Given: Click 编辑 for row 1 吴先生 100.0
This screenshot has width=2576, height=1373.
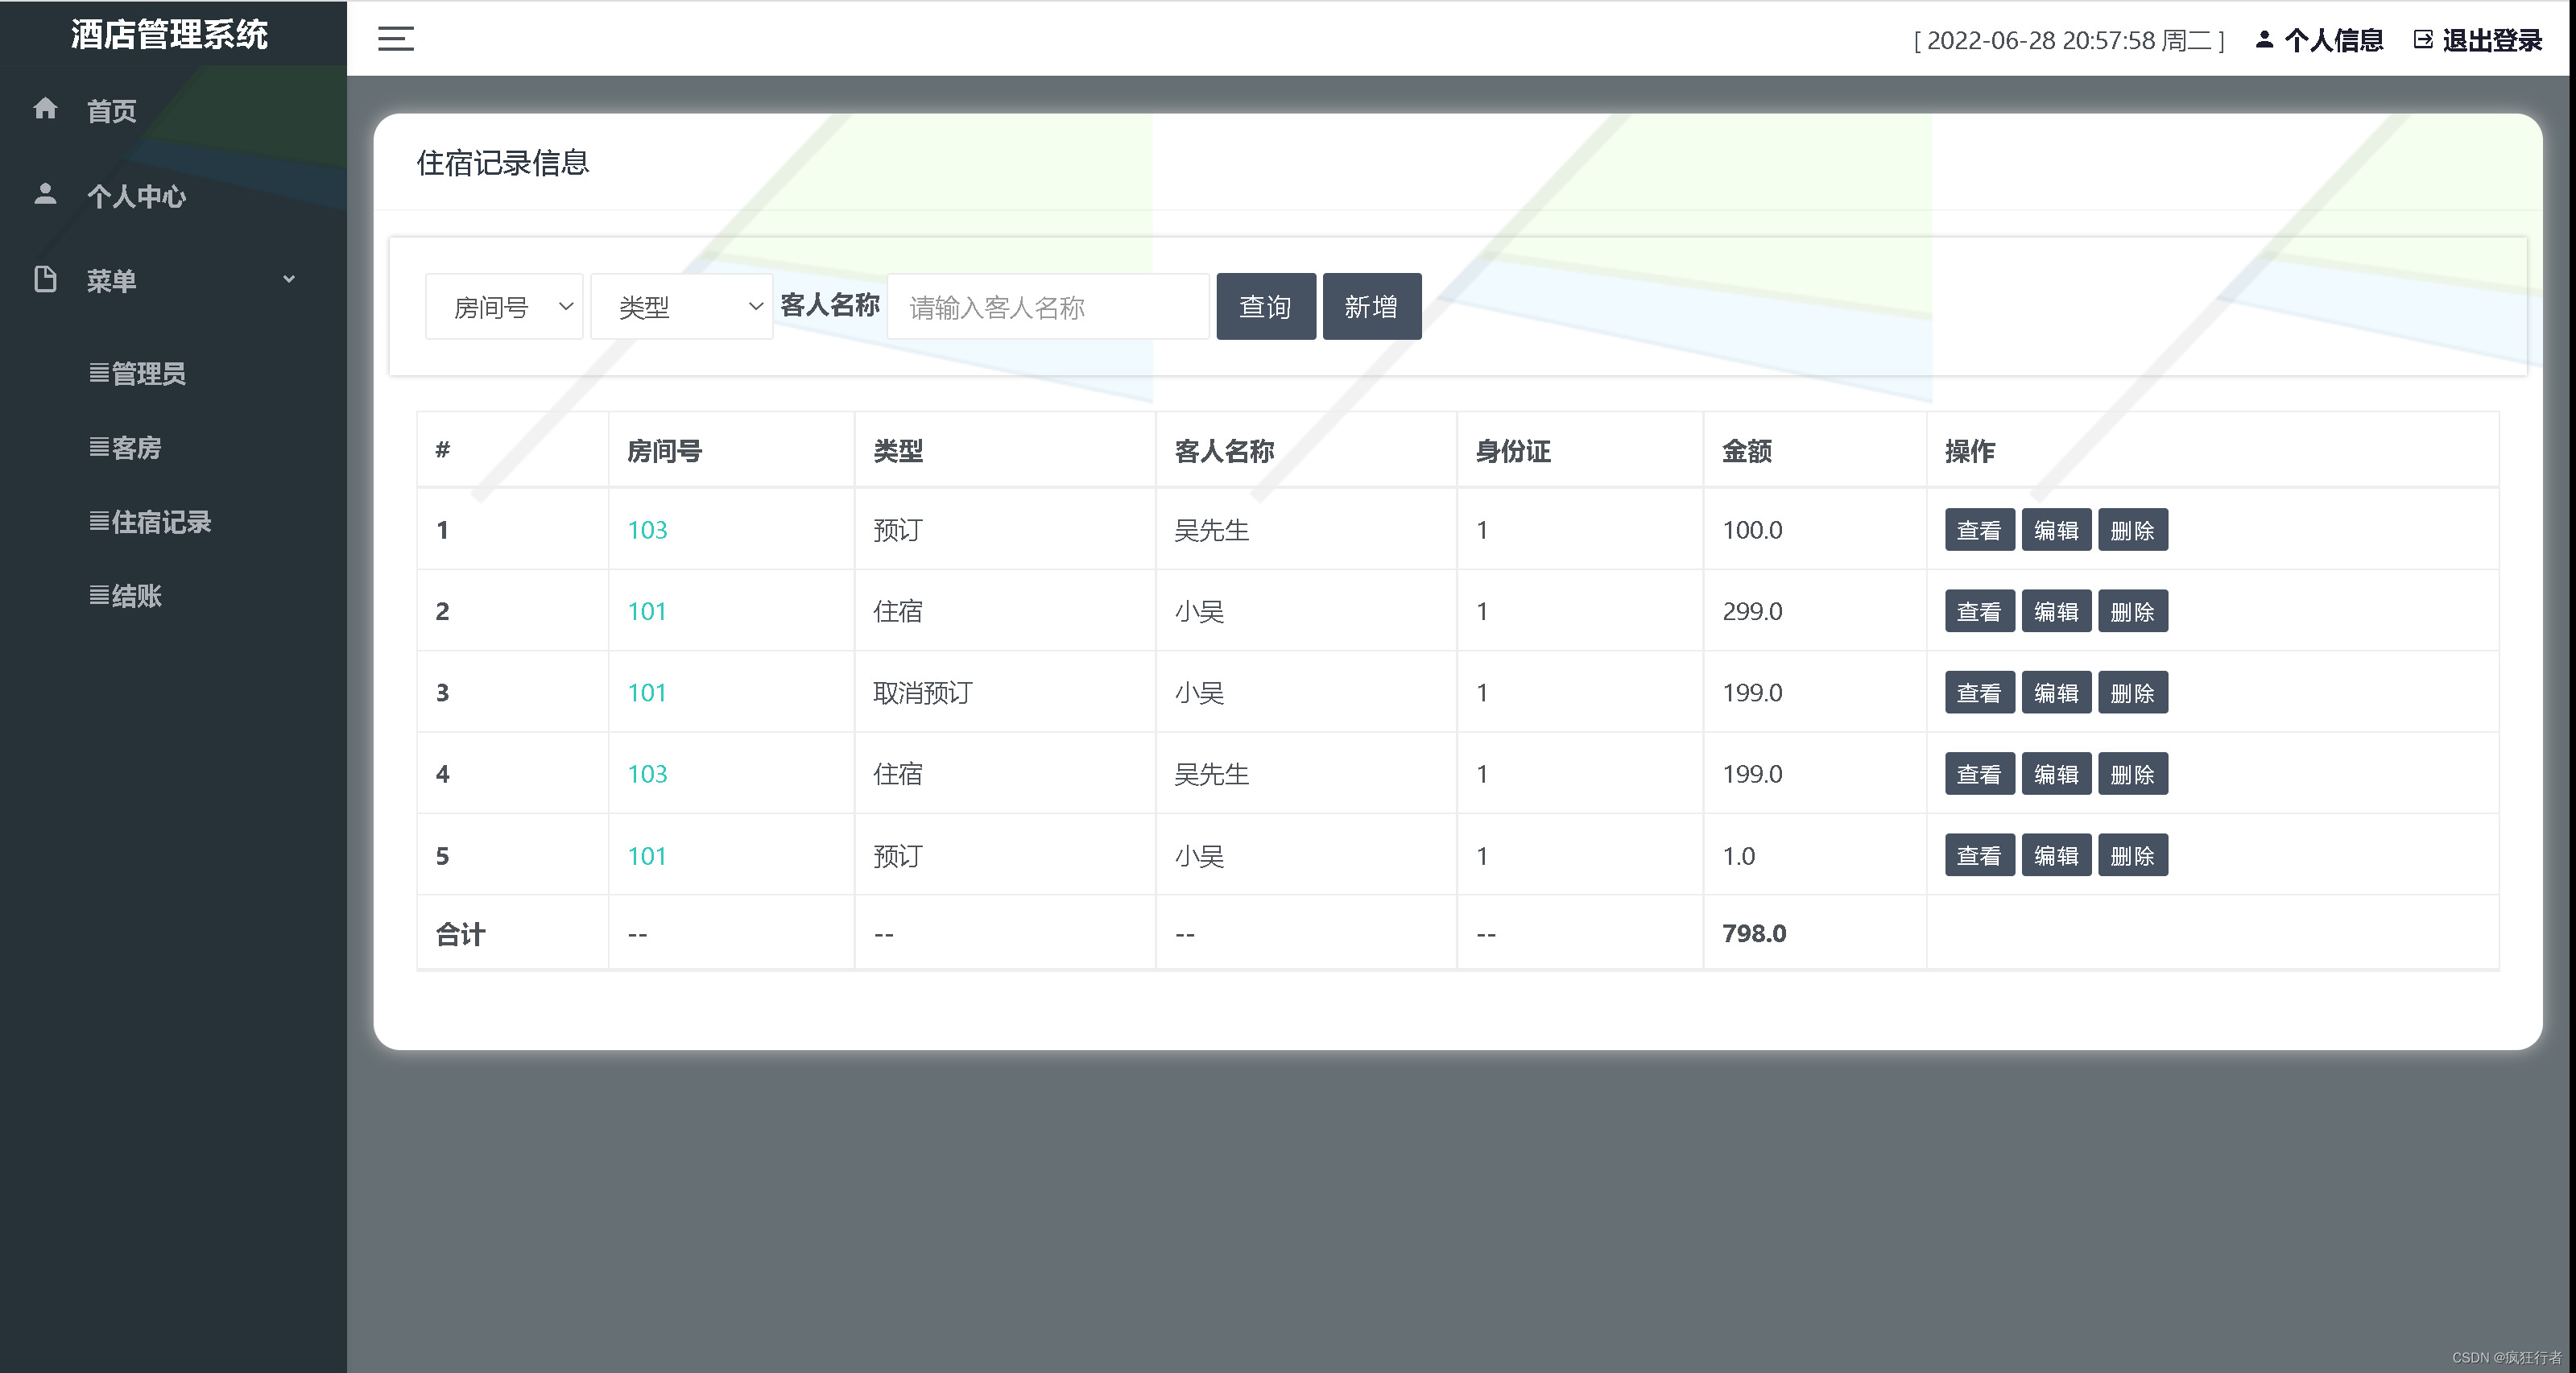Looking at the screenshot, I should pyautogui.click(x=2056, y=530).
